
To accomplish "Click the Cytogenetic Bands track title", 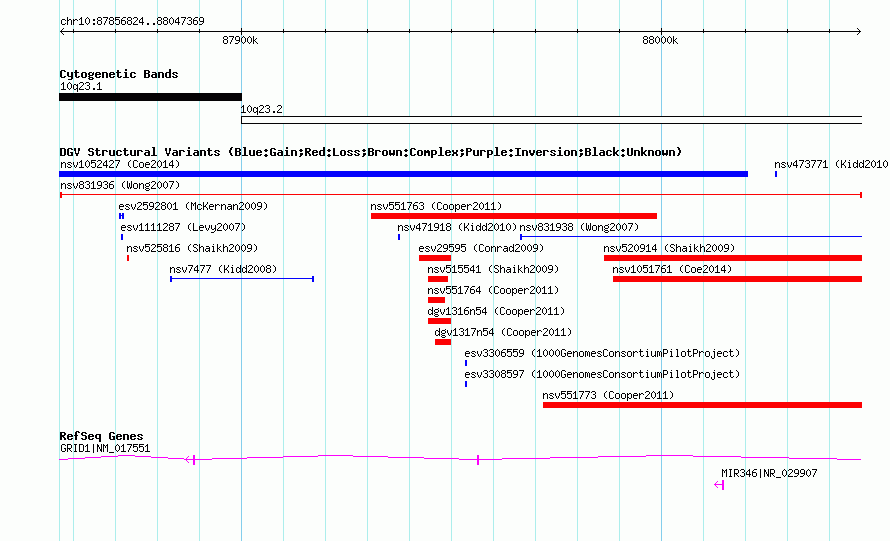I will point(119,74).
